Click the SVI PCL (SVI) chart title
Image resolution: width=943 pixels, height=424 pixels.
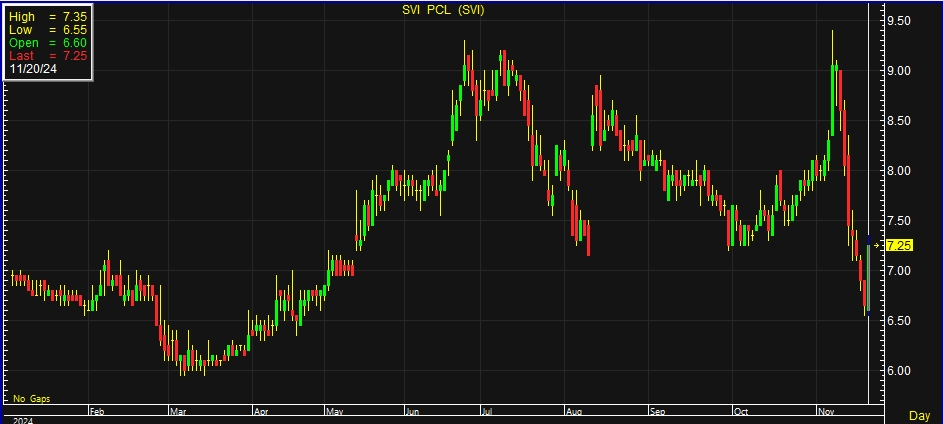click(x=444, y=10)
